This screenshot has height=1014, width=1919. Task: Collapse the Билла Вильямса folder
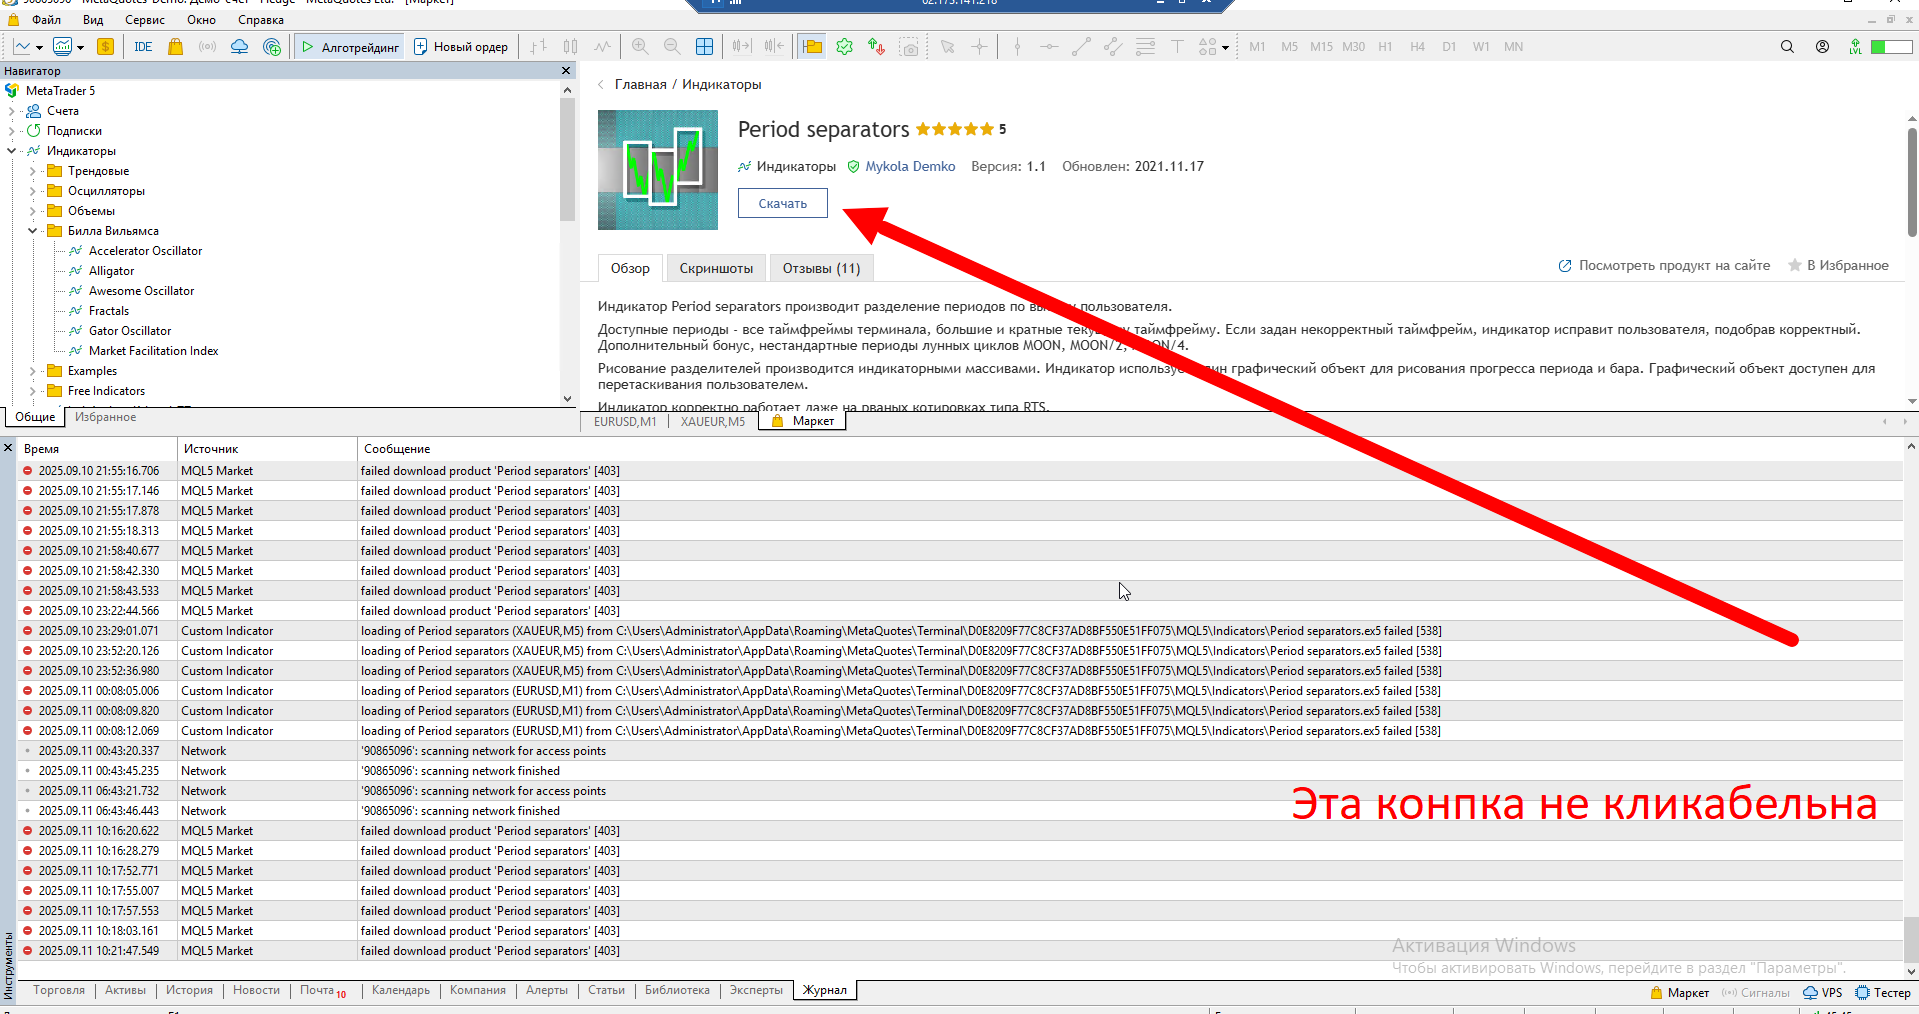pos(32,231)
